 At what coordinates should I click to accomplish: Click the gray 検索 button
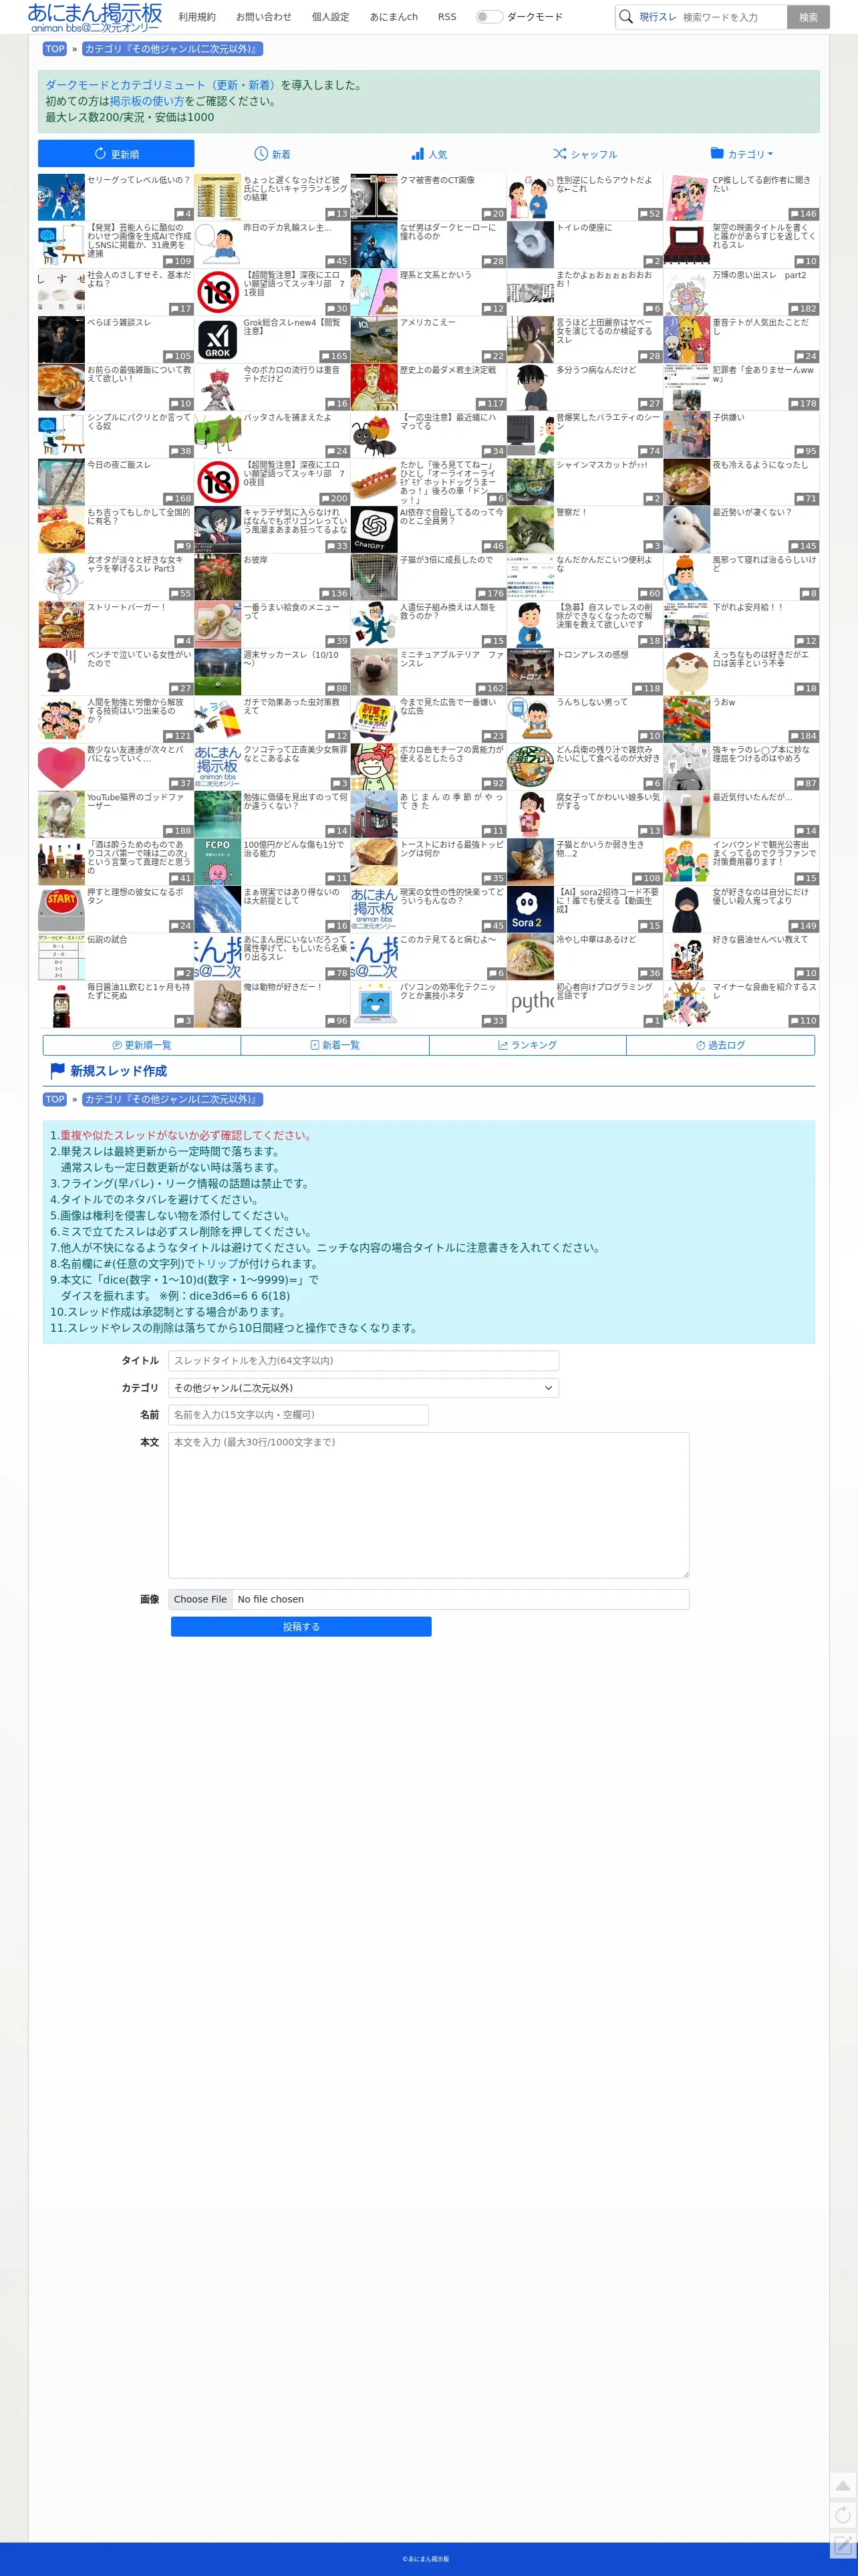(x=808, y=17)
